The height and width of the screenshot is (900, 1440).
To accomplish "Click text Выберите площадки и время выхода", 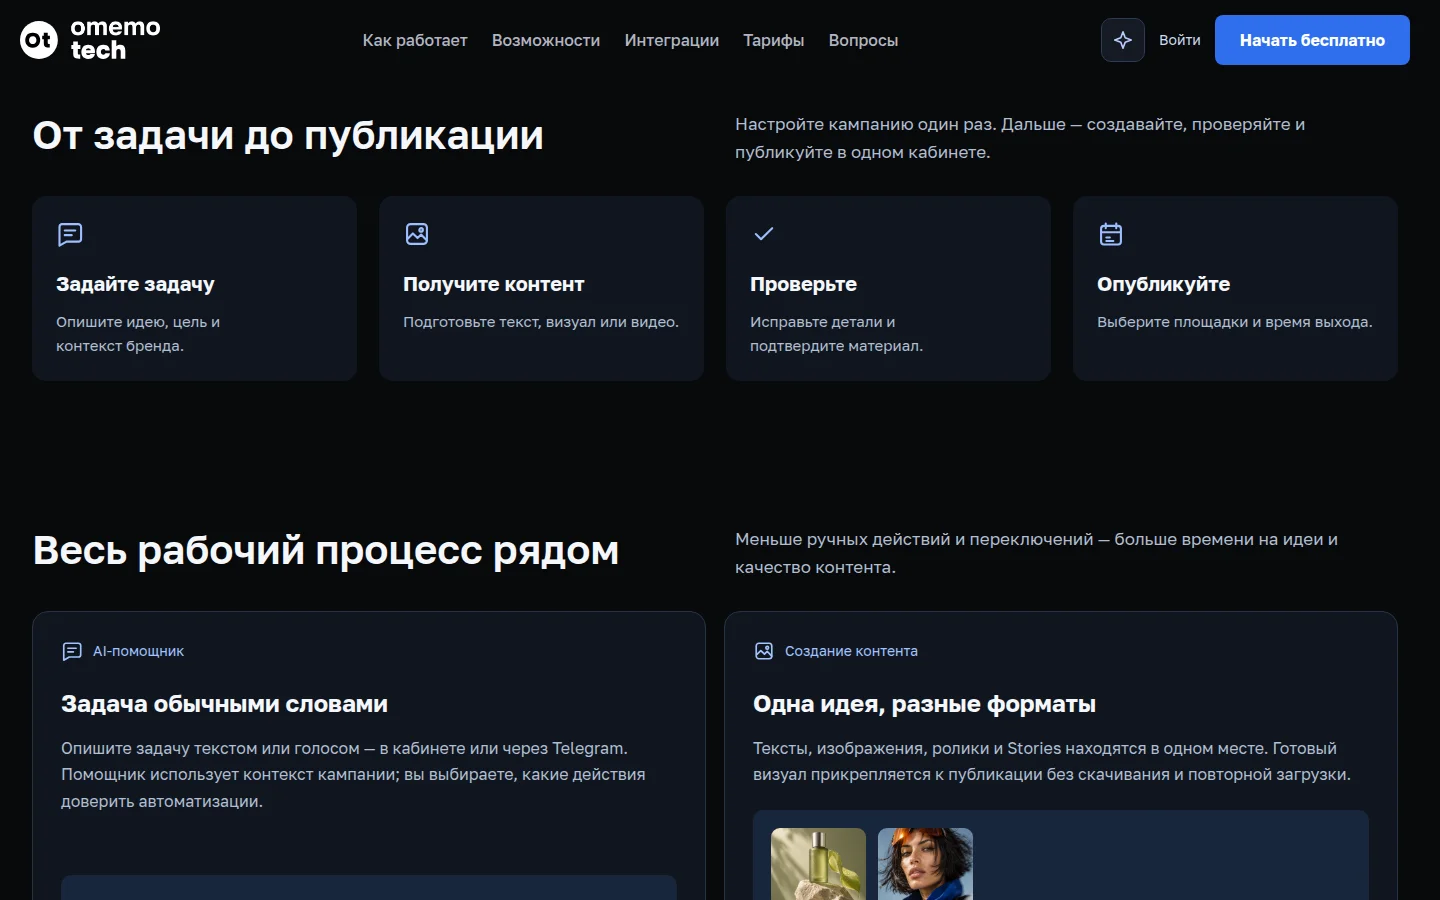I will 1234,322.
